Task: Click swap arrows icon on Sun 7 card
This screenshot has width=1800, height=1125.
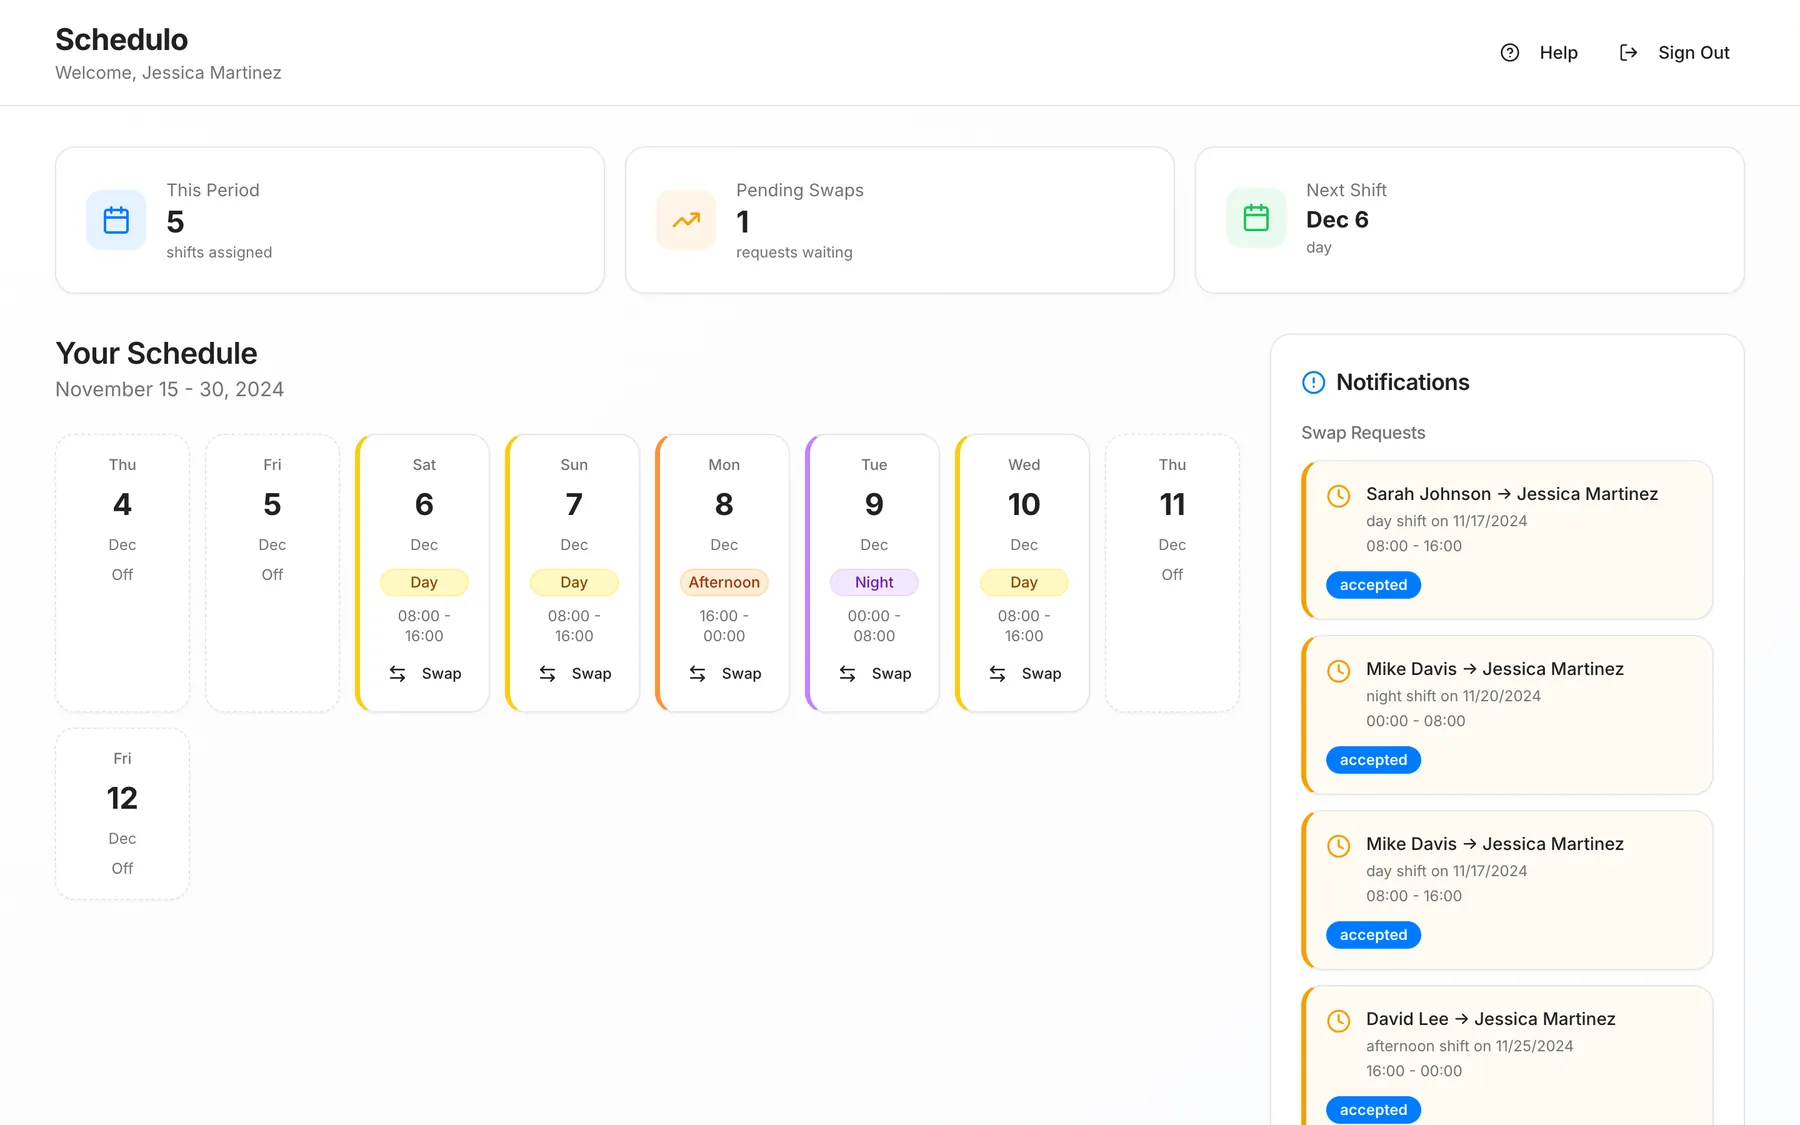Action: click(547, 674)
